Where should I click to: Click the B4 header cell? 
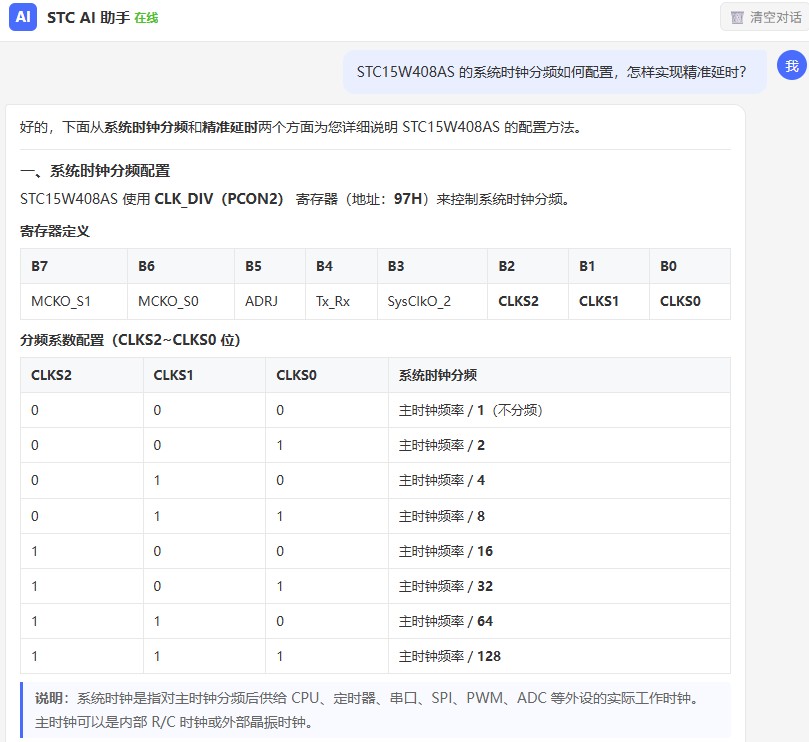pyautogui.click(x=342, y=266)
